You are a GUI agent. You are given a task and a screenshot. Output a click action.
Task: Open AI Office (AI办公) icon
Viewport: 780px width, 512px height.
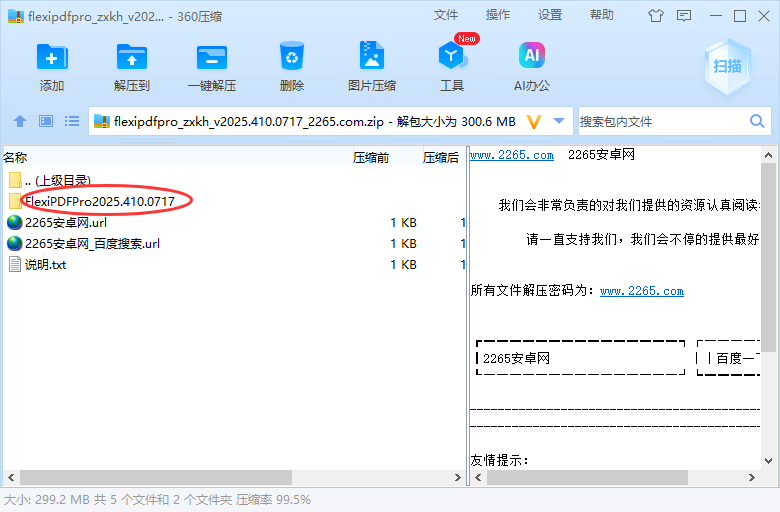532,56
